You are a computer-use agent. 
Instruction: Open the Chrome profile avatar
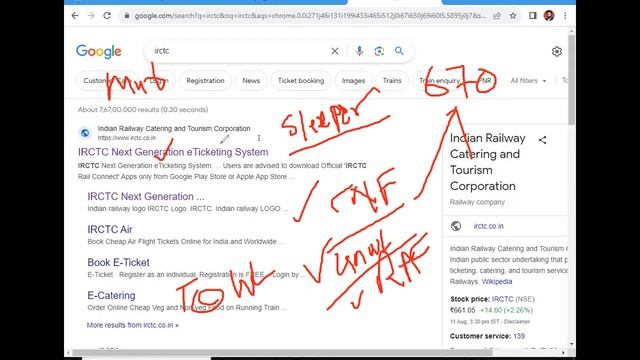pos(549,16)
